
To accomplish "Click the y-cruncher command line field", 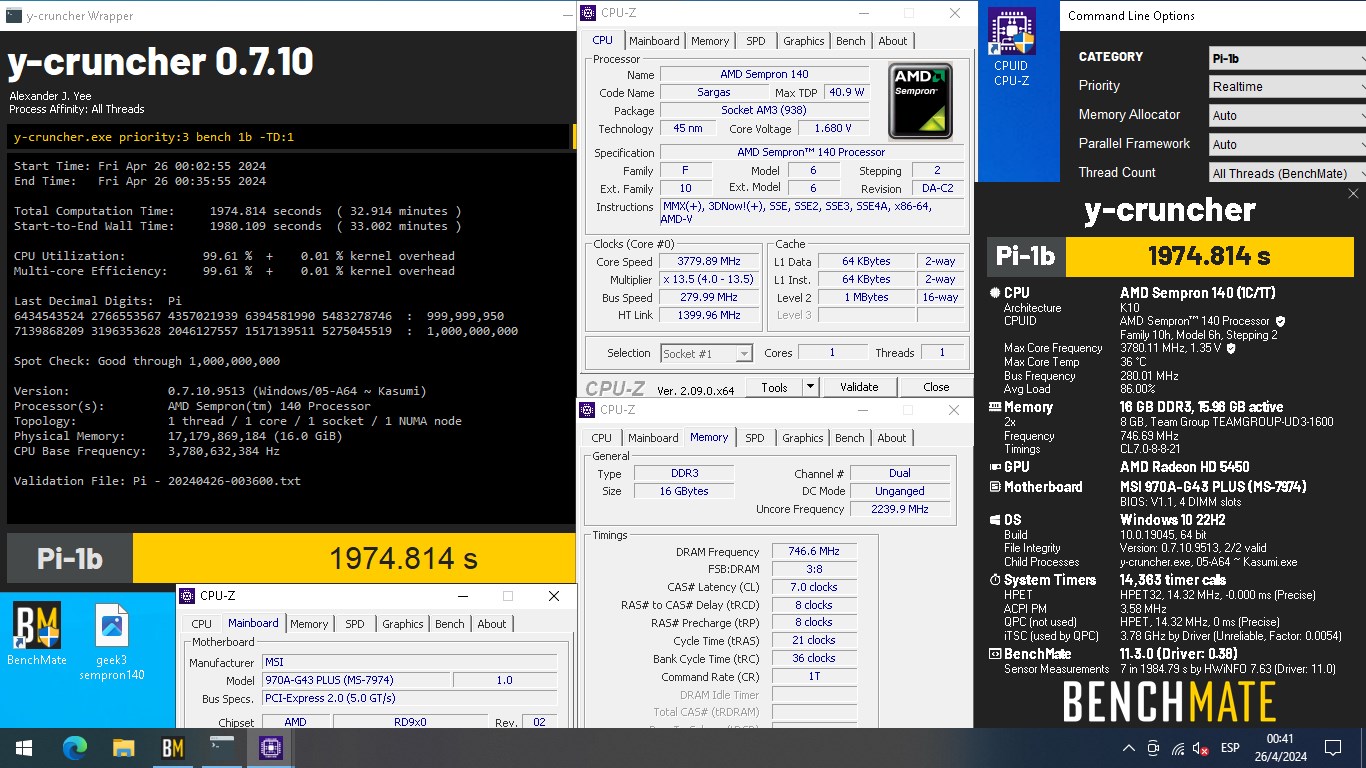I will pos(288,137).
